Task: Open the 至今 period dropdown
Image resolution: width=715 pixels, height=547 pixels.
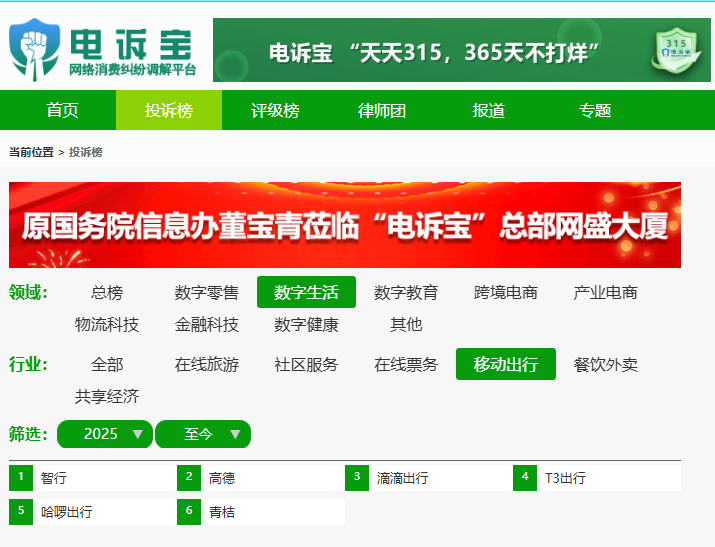Action: tap(203, 434)
